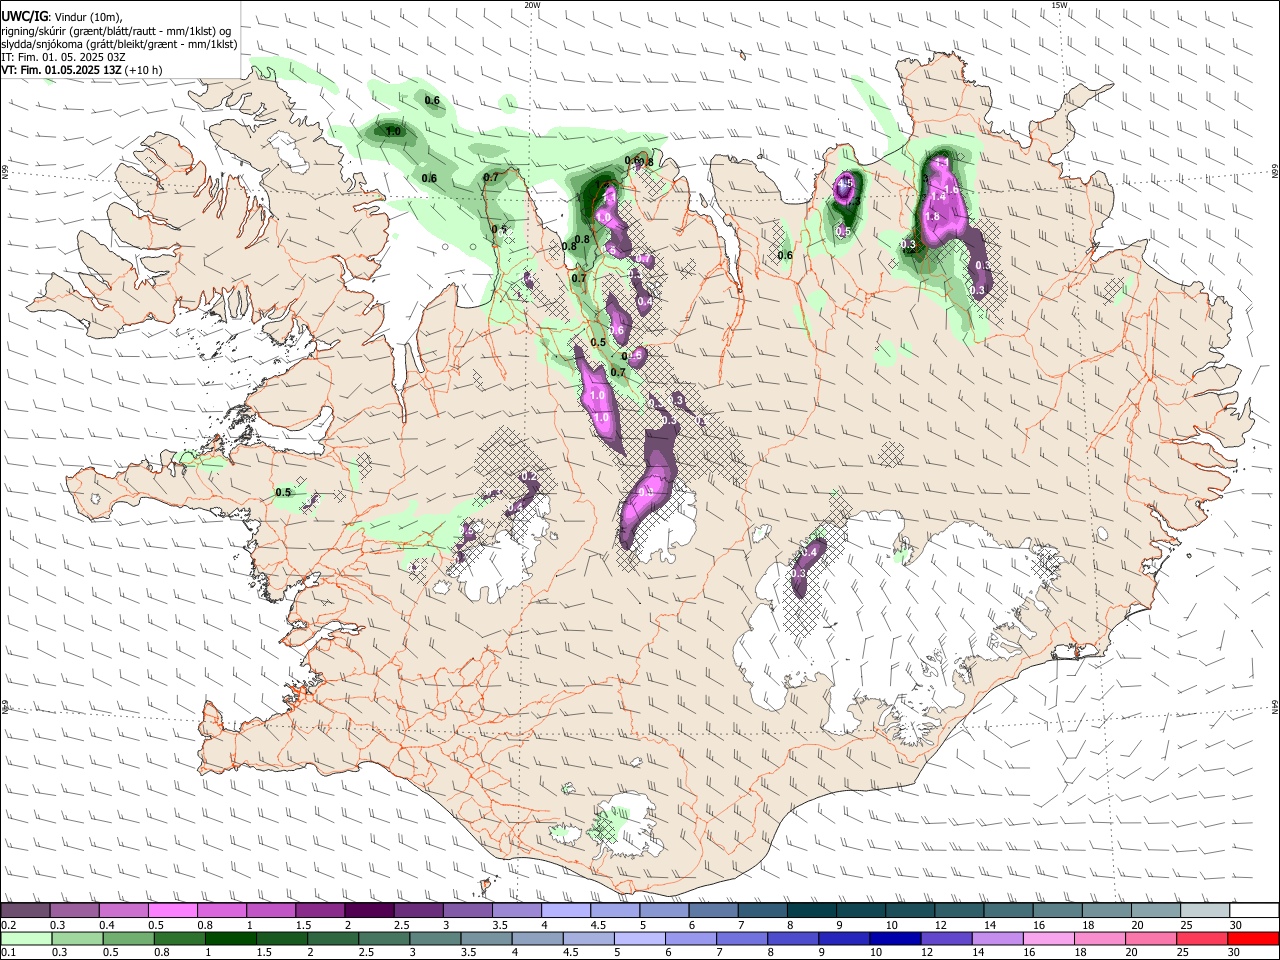This screenshot has height=960, width=1280.
Task: Select bright pink snow swatch between 0.5 and 0.8
Action: click(172, 911)
